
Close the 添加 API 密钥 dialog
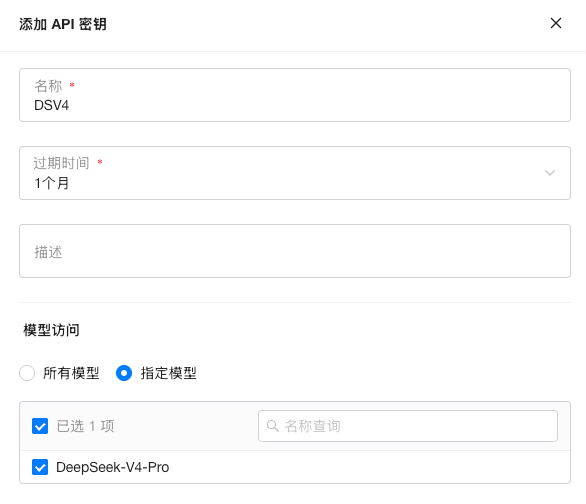pos(556,23)
